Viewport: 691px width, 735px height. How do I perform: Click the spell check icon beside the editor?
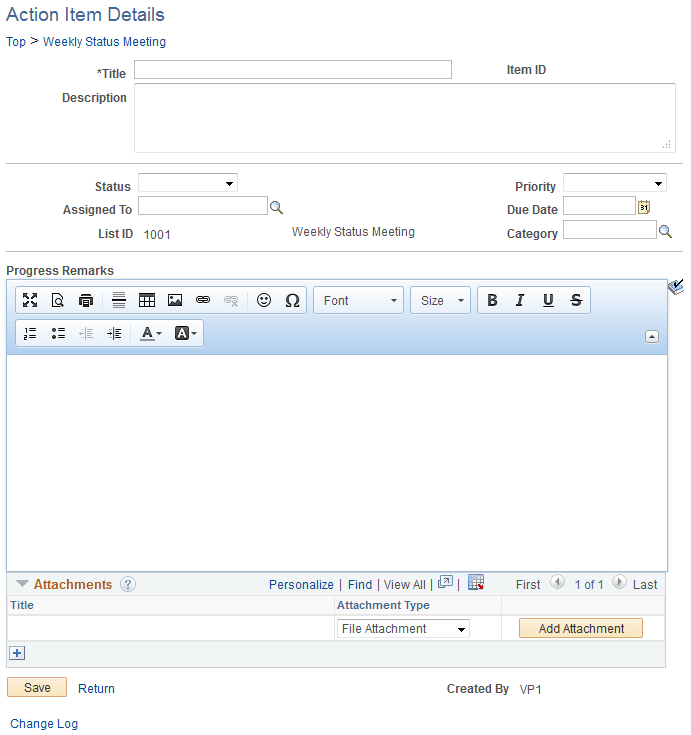coord(676,287)
